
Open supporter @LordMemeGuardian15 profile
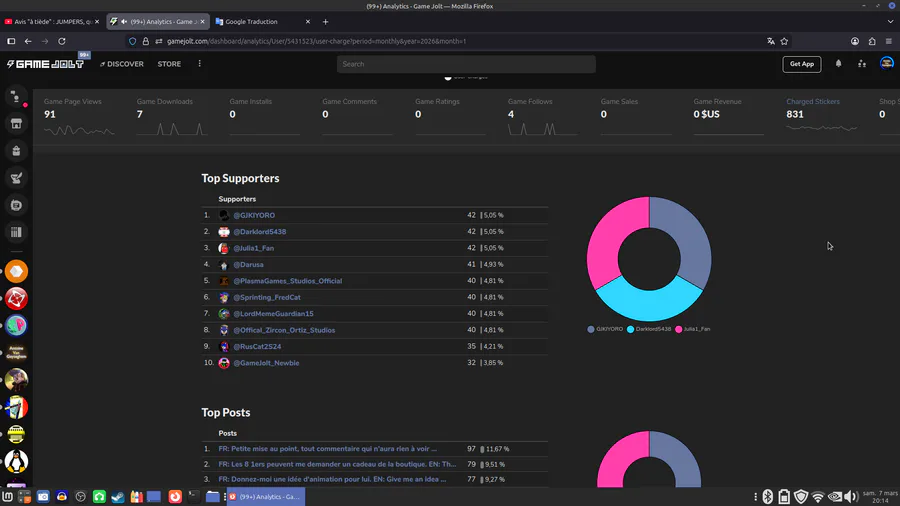point(273,314)
